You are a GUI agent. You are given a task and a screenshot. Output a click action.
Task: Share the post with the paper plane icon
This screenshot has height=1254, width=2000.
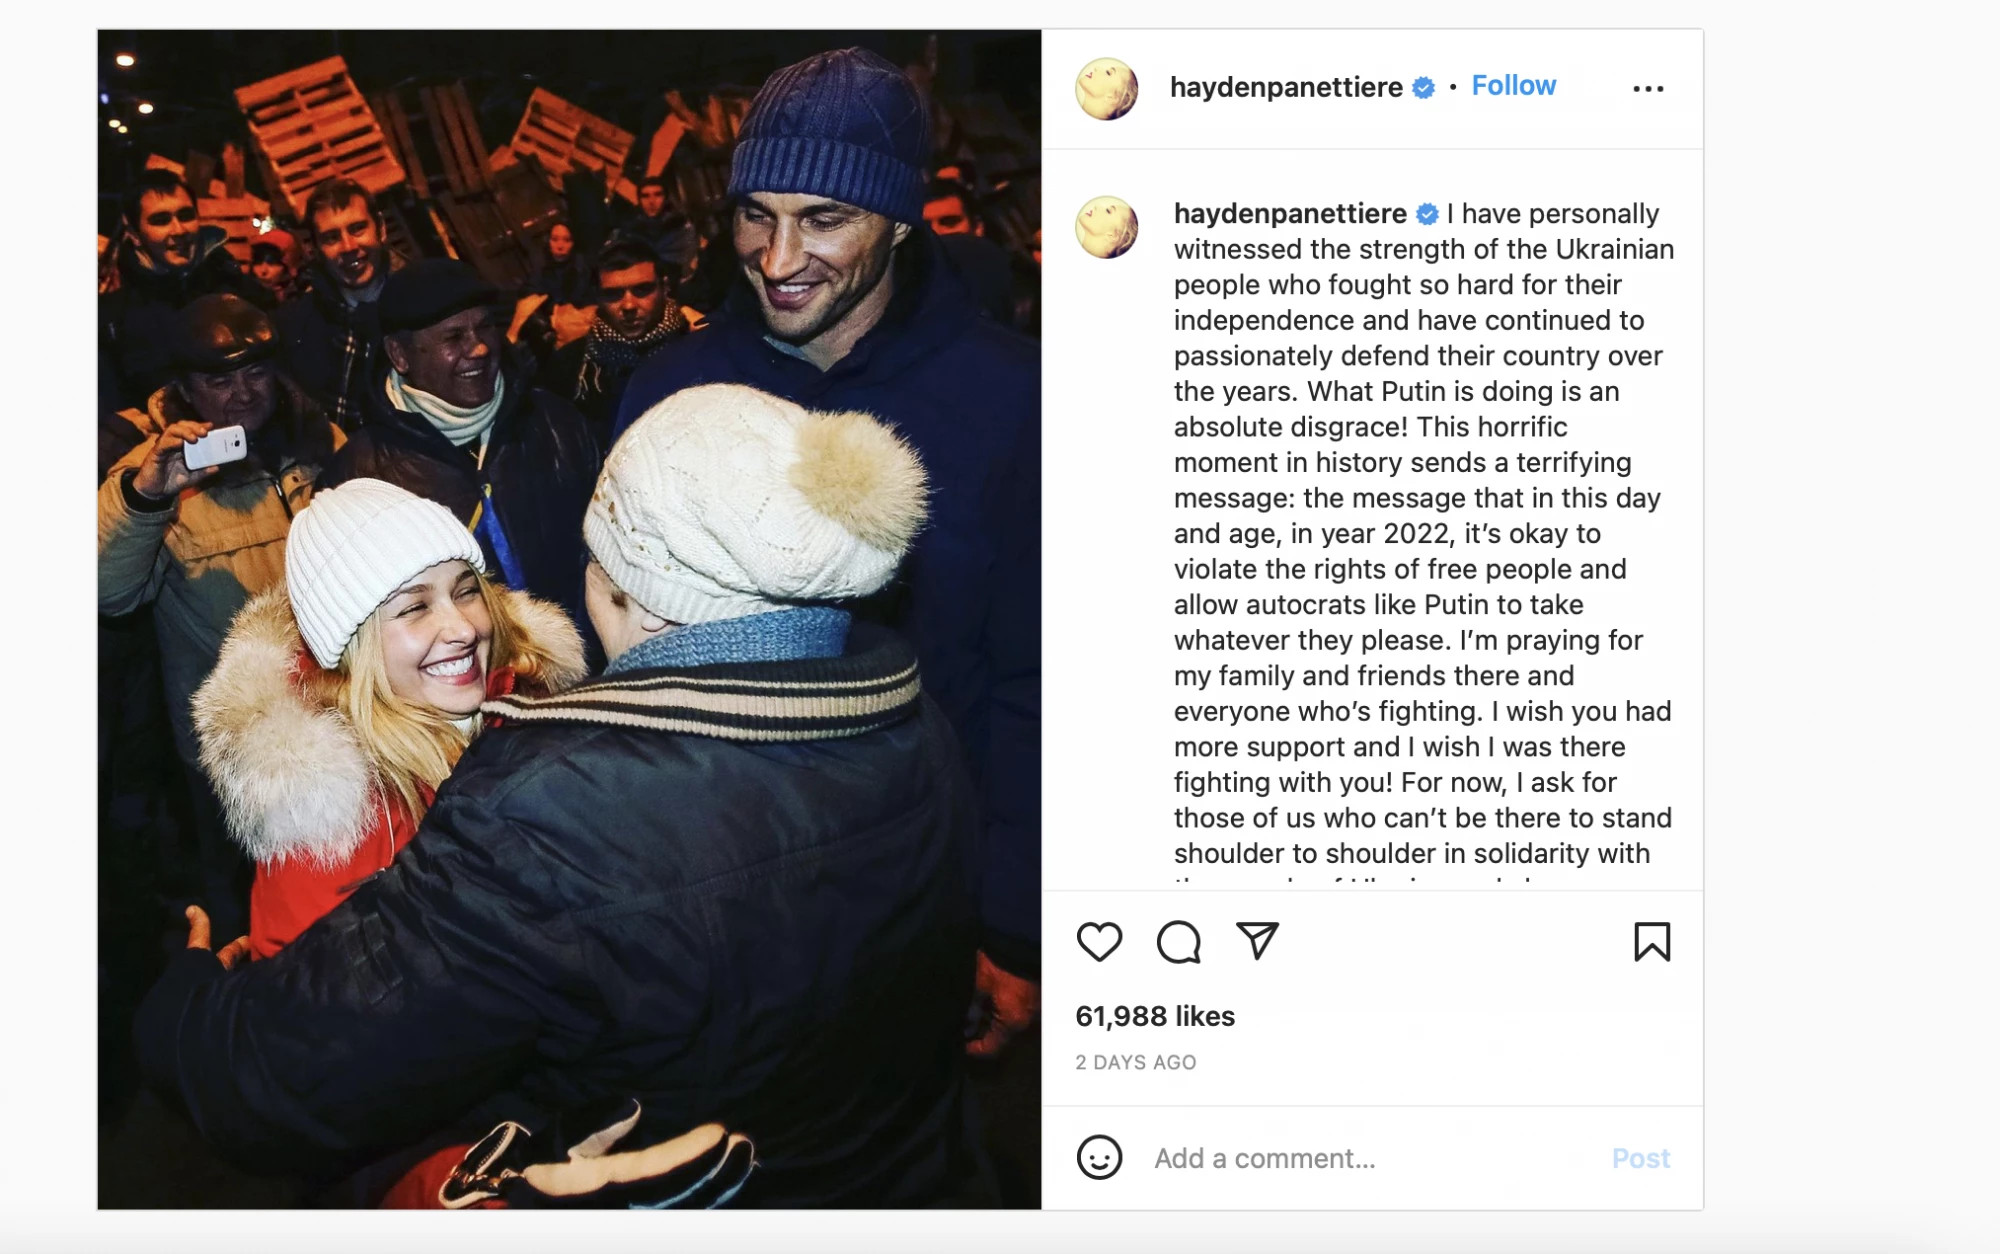(1257, 941)
